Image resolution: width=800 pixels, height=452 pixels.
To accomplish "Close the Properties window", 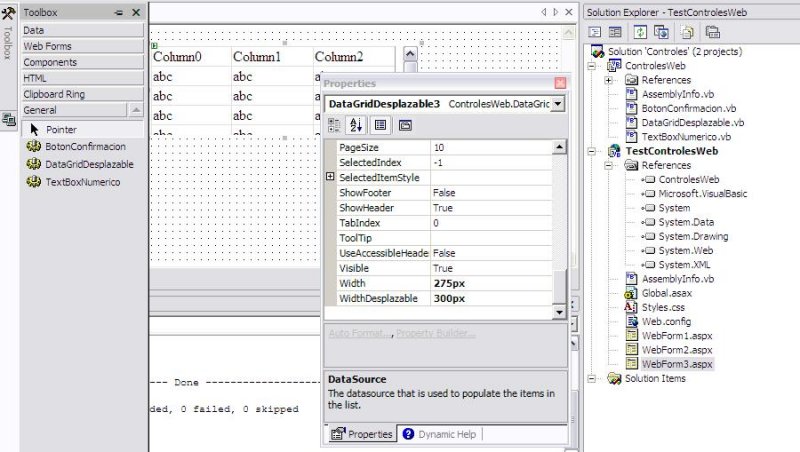I will click(560, 83).
